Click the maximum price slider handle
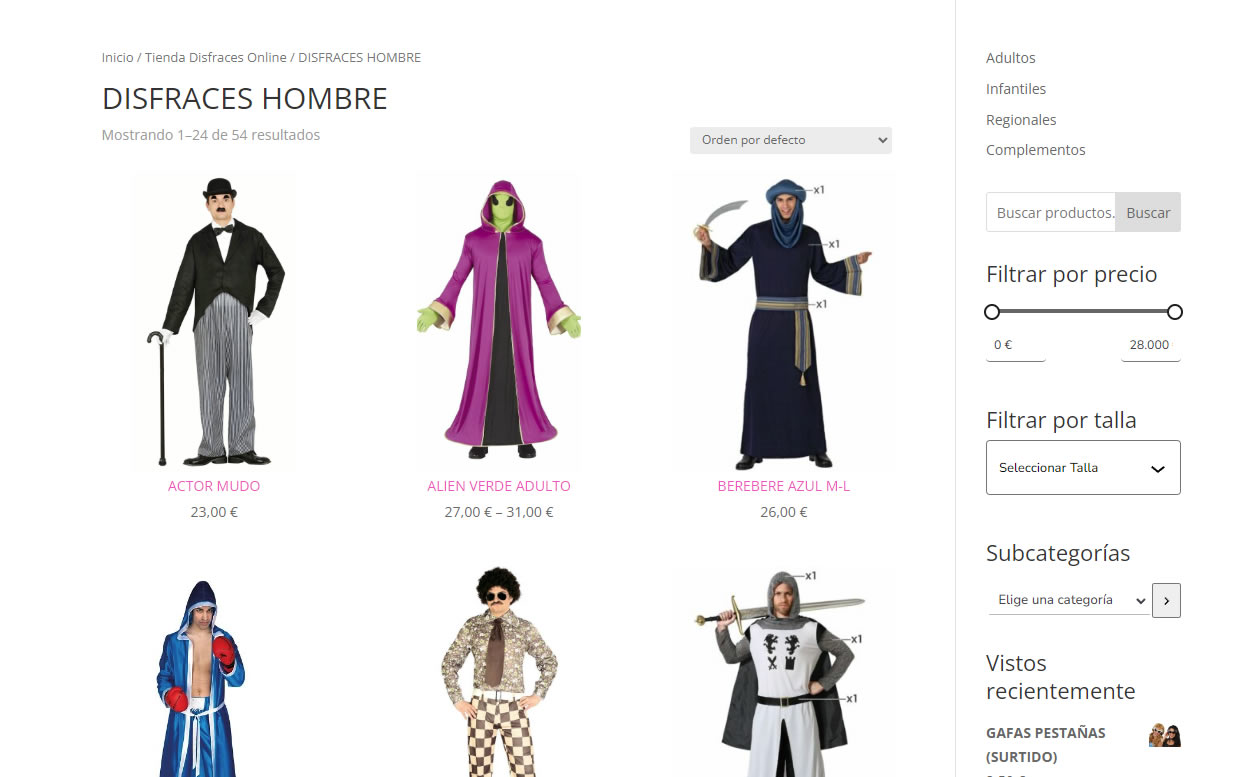This screenshot has height=777, width=1253. point(1175,312)
